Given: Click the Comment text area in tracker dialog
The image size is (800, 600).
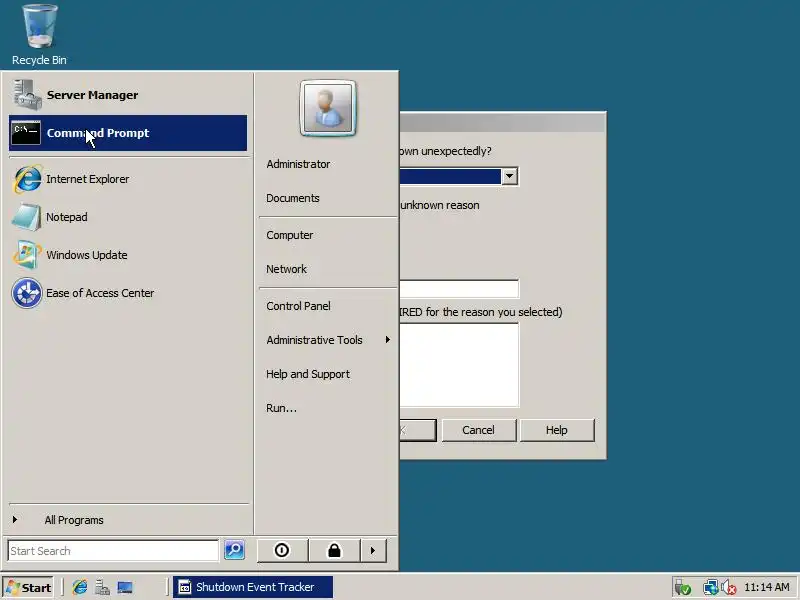Looking at the screenshot, I should tap(459, 365).
